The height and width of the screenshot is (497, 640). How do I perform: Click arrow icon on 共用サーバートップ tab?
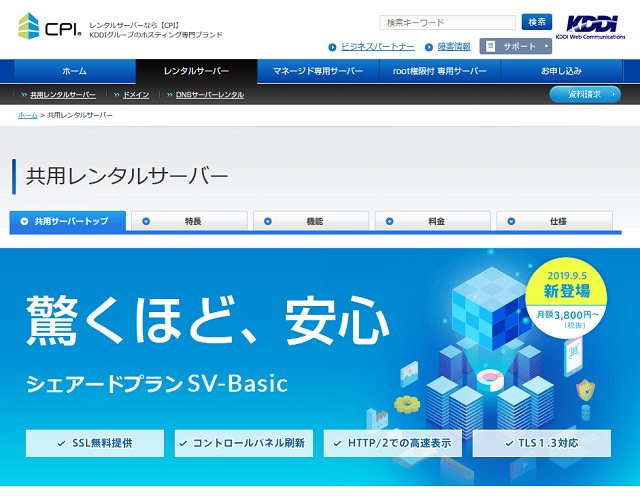point(24,222)
